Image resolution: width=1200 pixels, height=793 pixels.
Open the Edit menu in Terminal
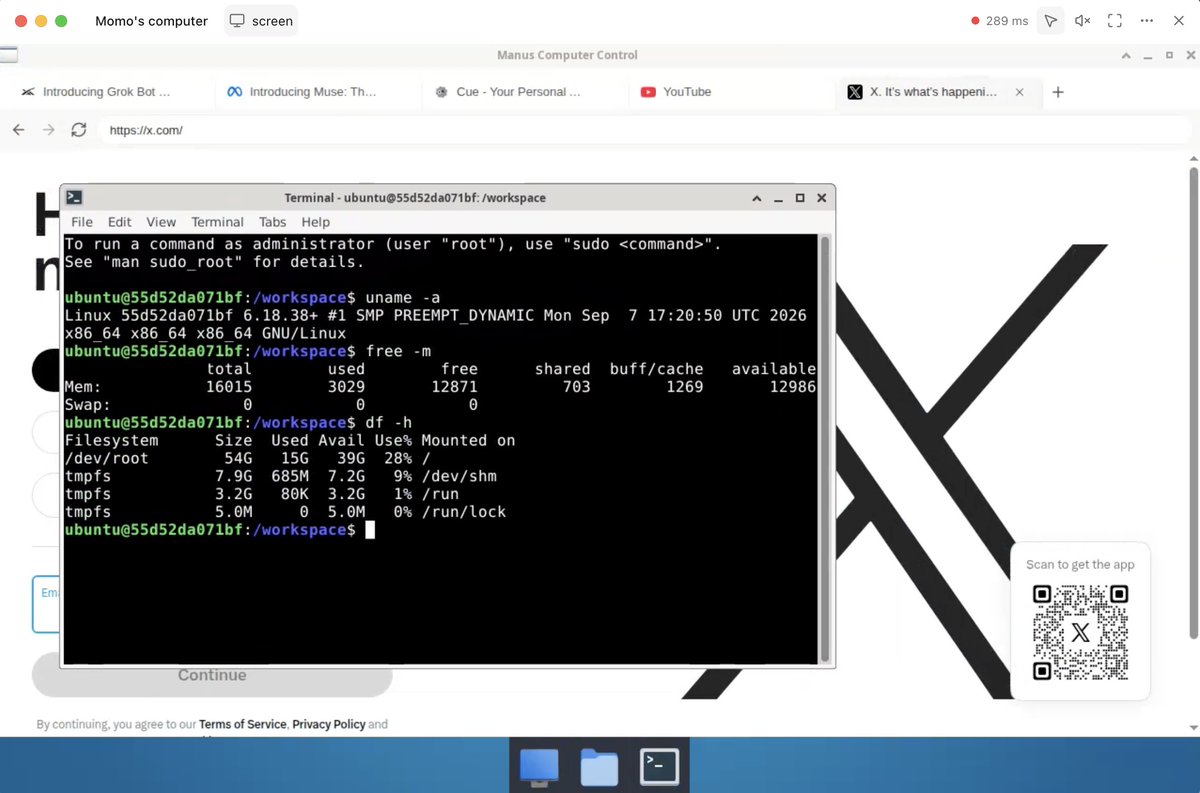(120, 222)
